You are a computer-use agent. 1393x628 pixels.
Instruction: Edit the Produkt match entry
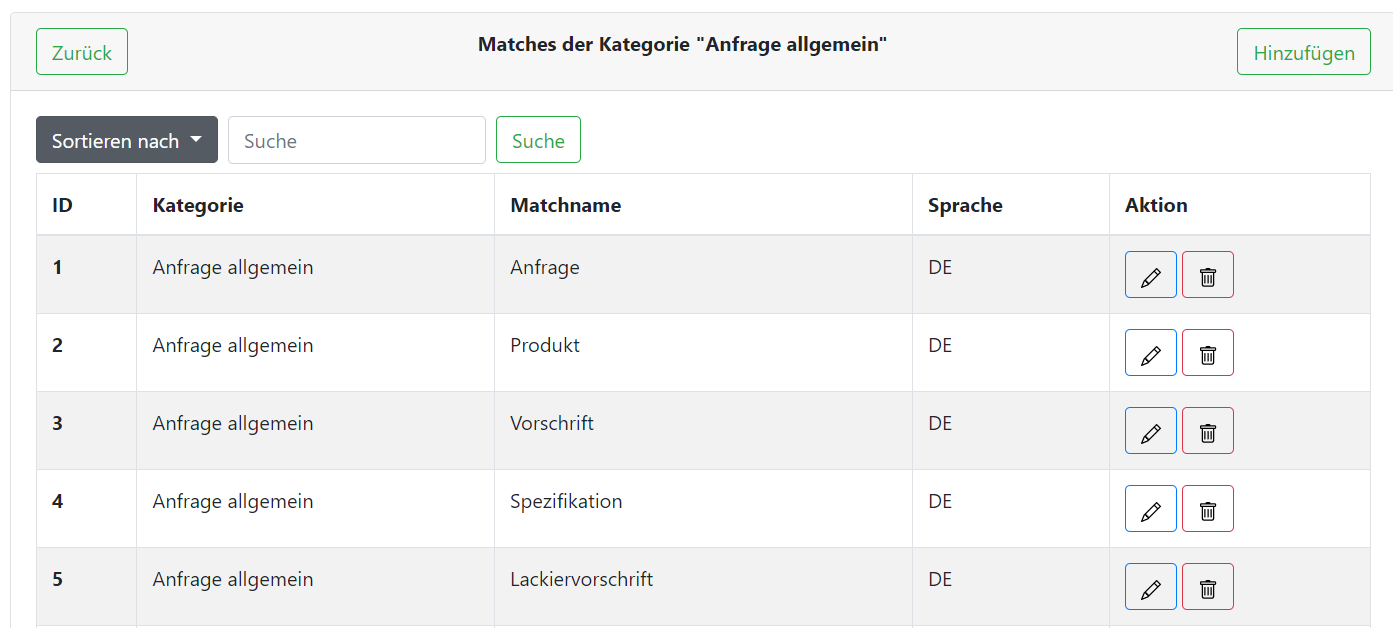pos(1150,353)
